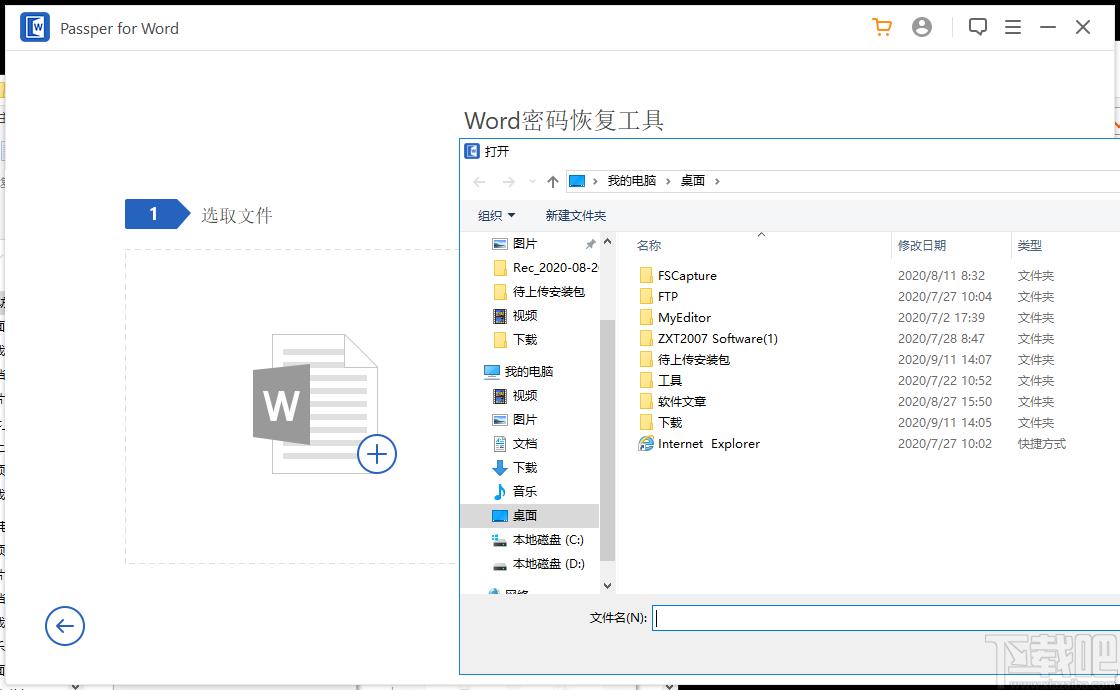Select the 软件文章 folder
1120x690 pixels.
pyautogui.click(x=672, y=401)
